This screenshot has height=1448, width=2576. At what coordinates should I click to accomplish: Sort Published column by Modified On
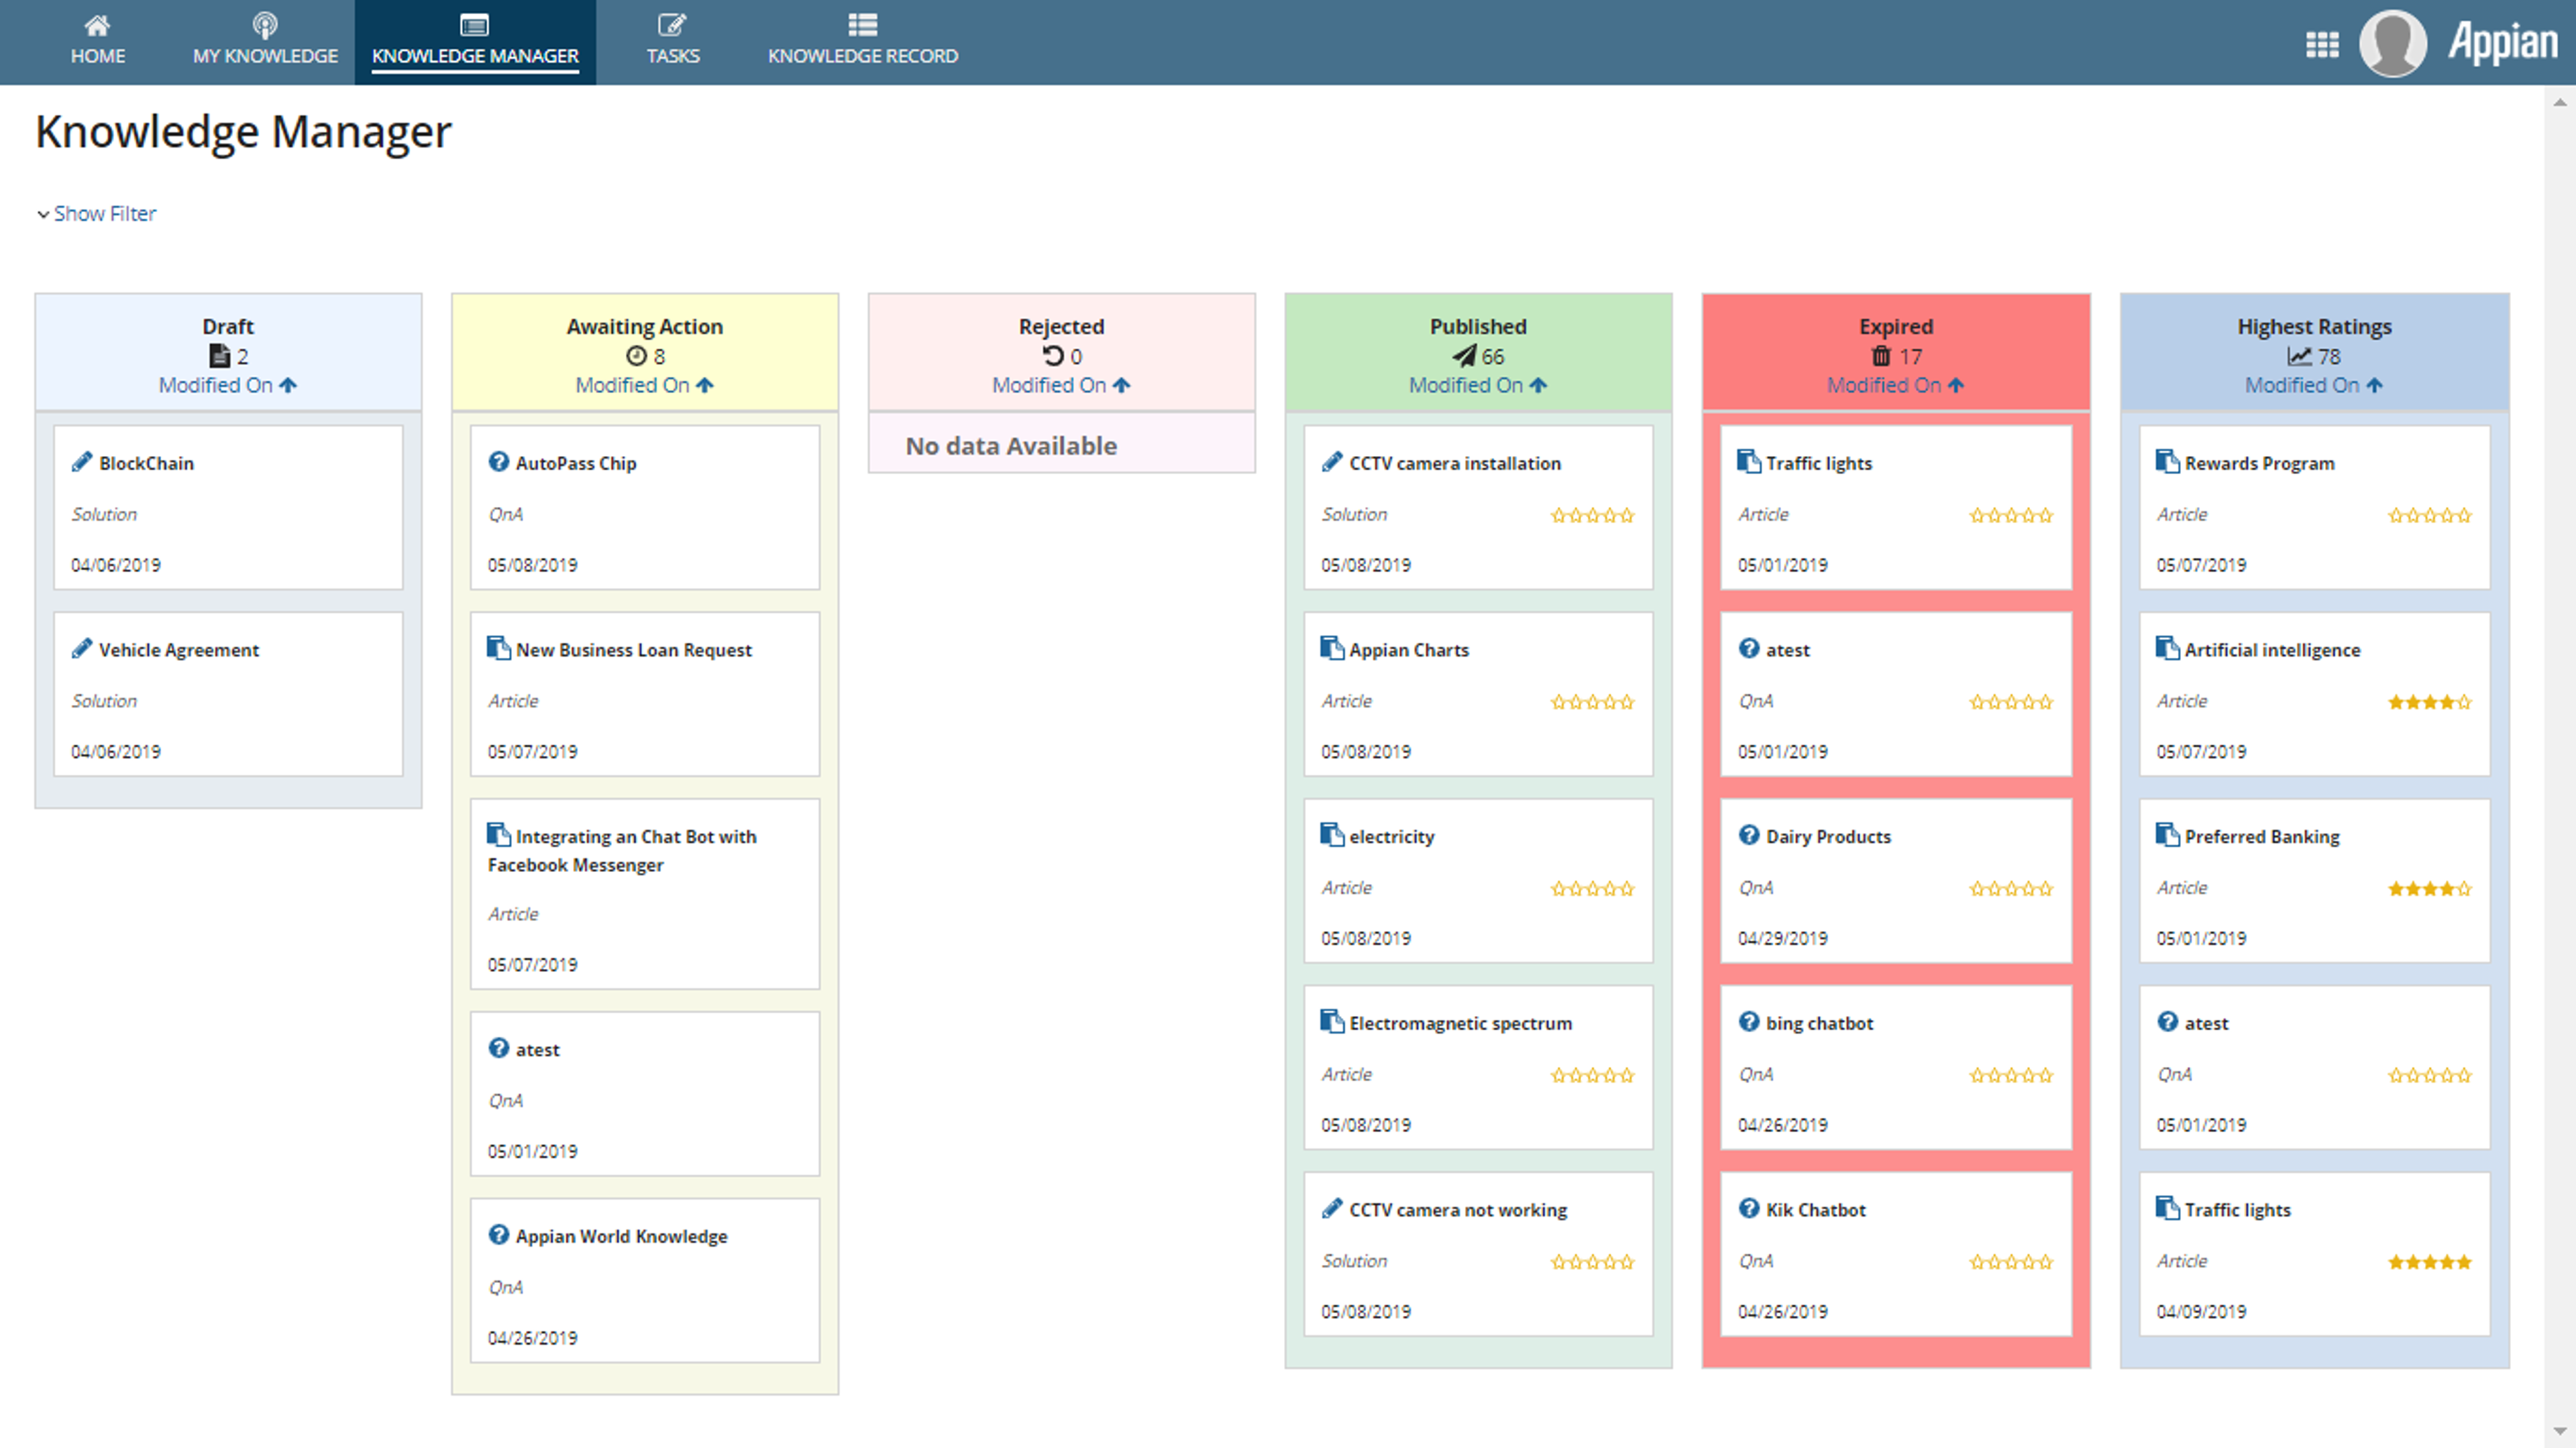(x=1478, y=385)
